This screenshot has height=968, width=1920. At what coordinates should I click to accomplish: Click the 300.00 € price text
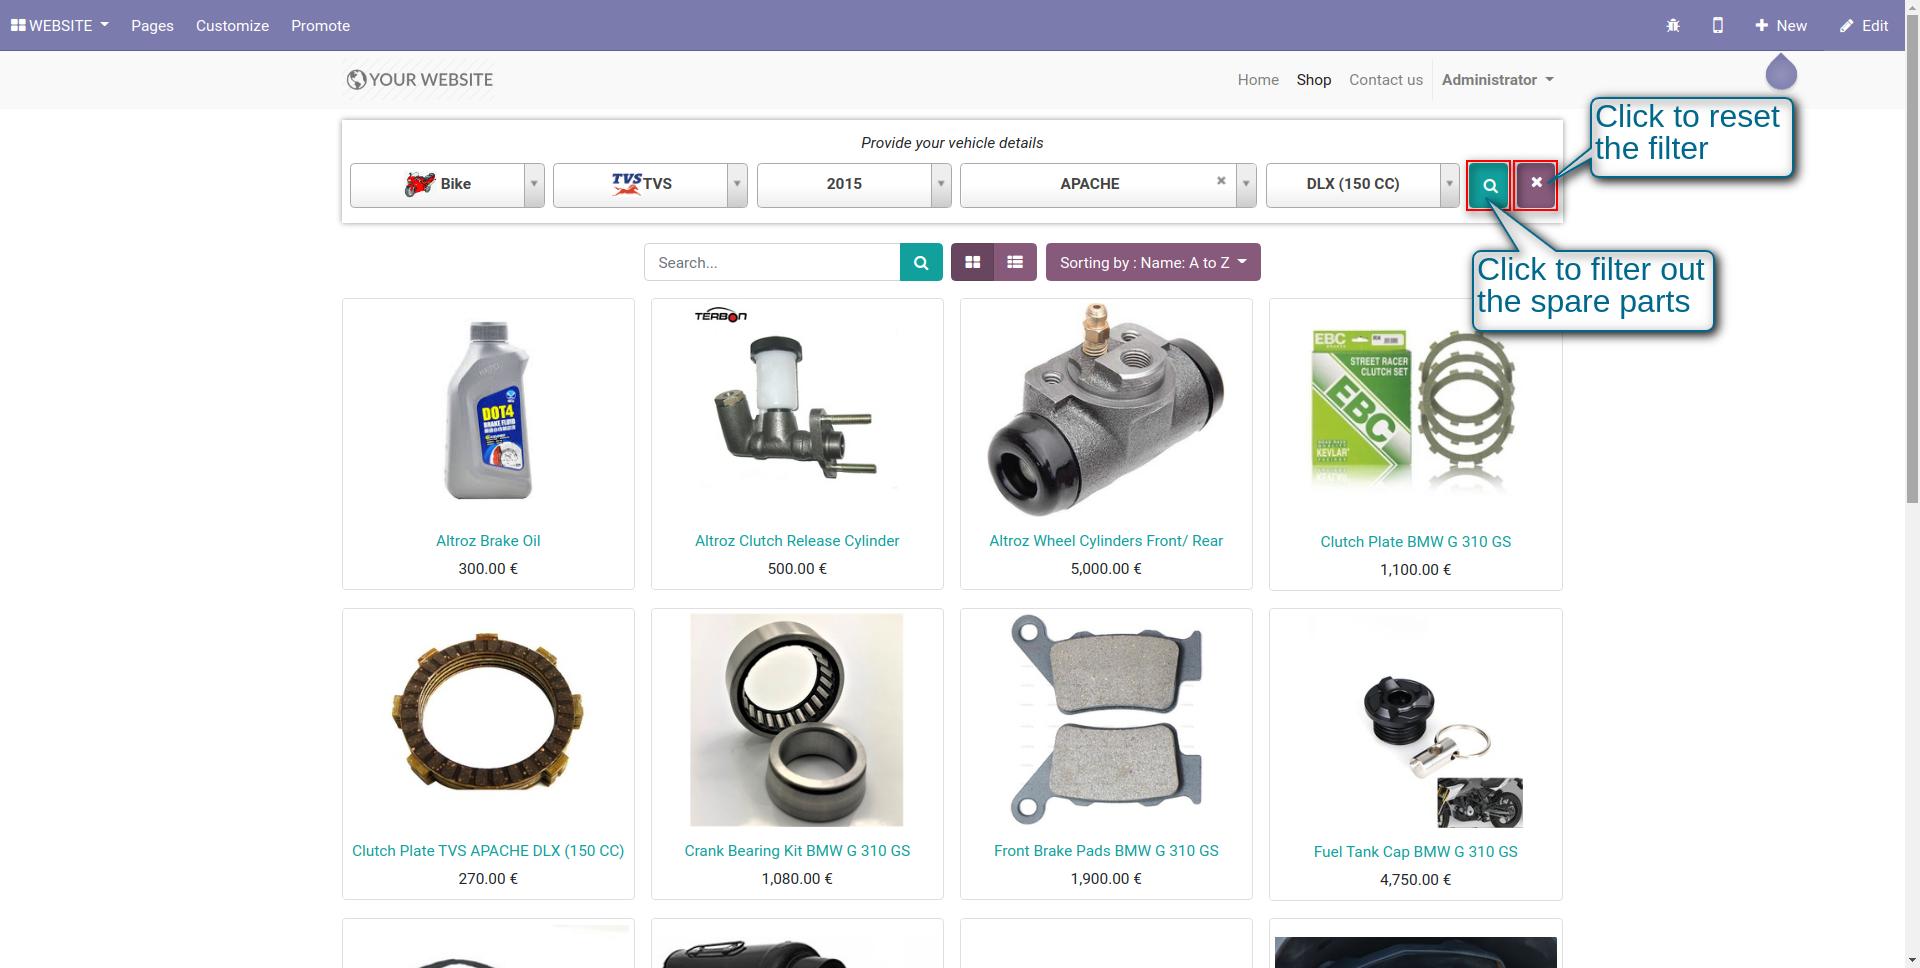click(488, 569)
